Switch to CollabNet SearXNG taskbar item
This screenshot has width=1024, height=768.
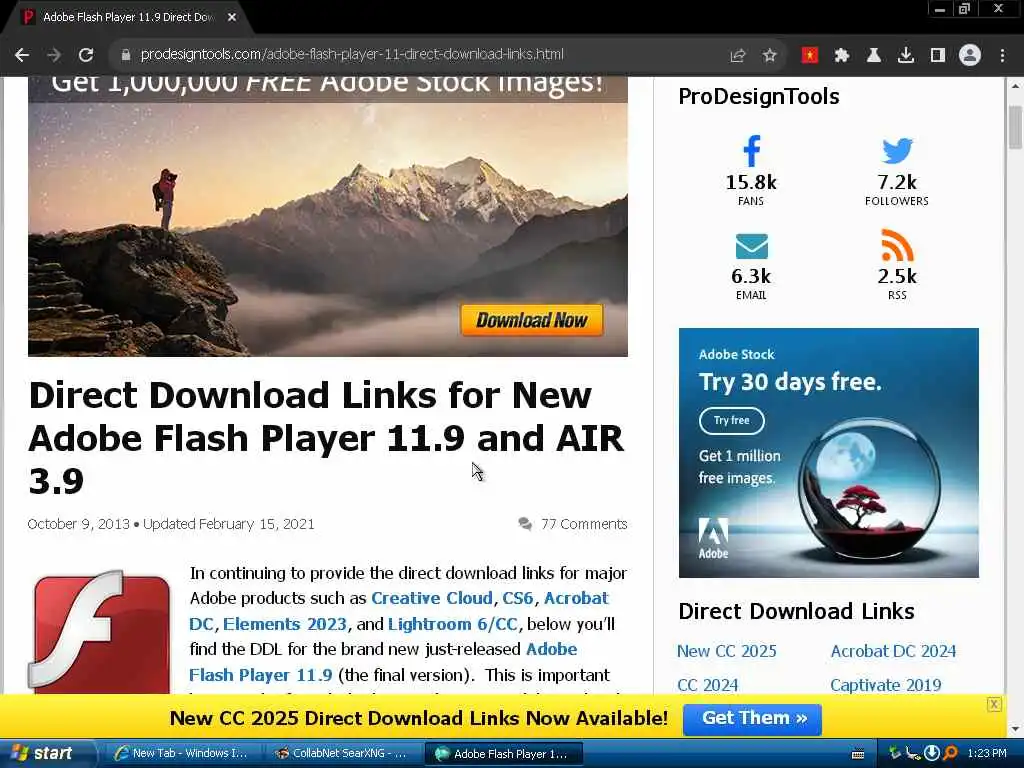(x=343, y=754)
